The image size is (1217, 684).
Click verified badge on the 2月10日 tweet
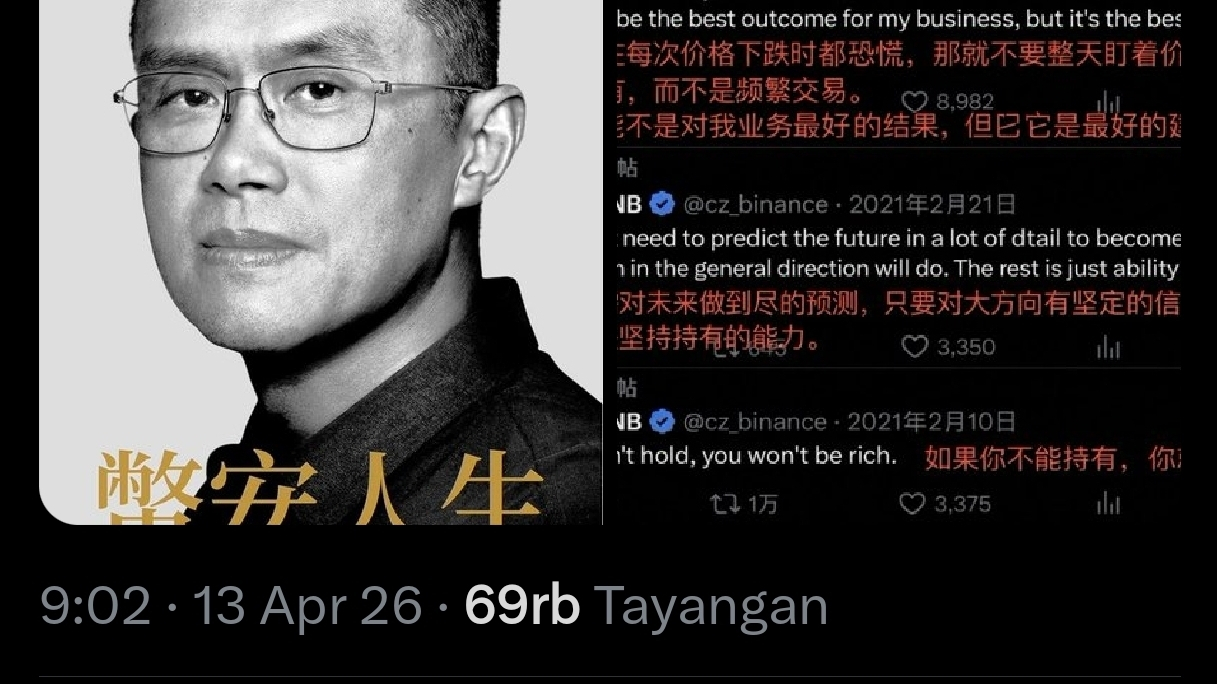pos(662,421)
